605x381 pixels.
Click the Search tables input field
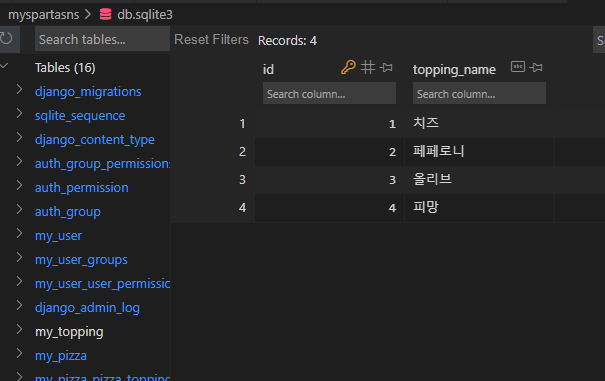(x=102, y=39)
